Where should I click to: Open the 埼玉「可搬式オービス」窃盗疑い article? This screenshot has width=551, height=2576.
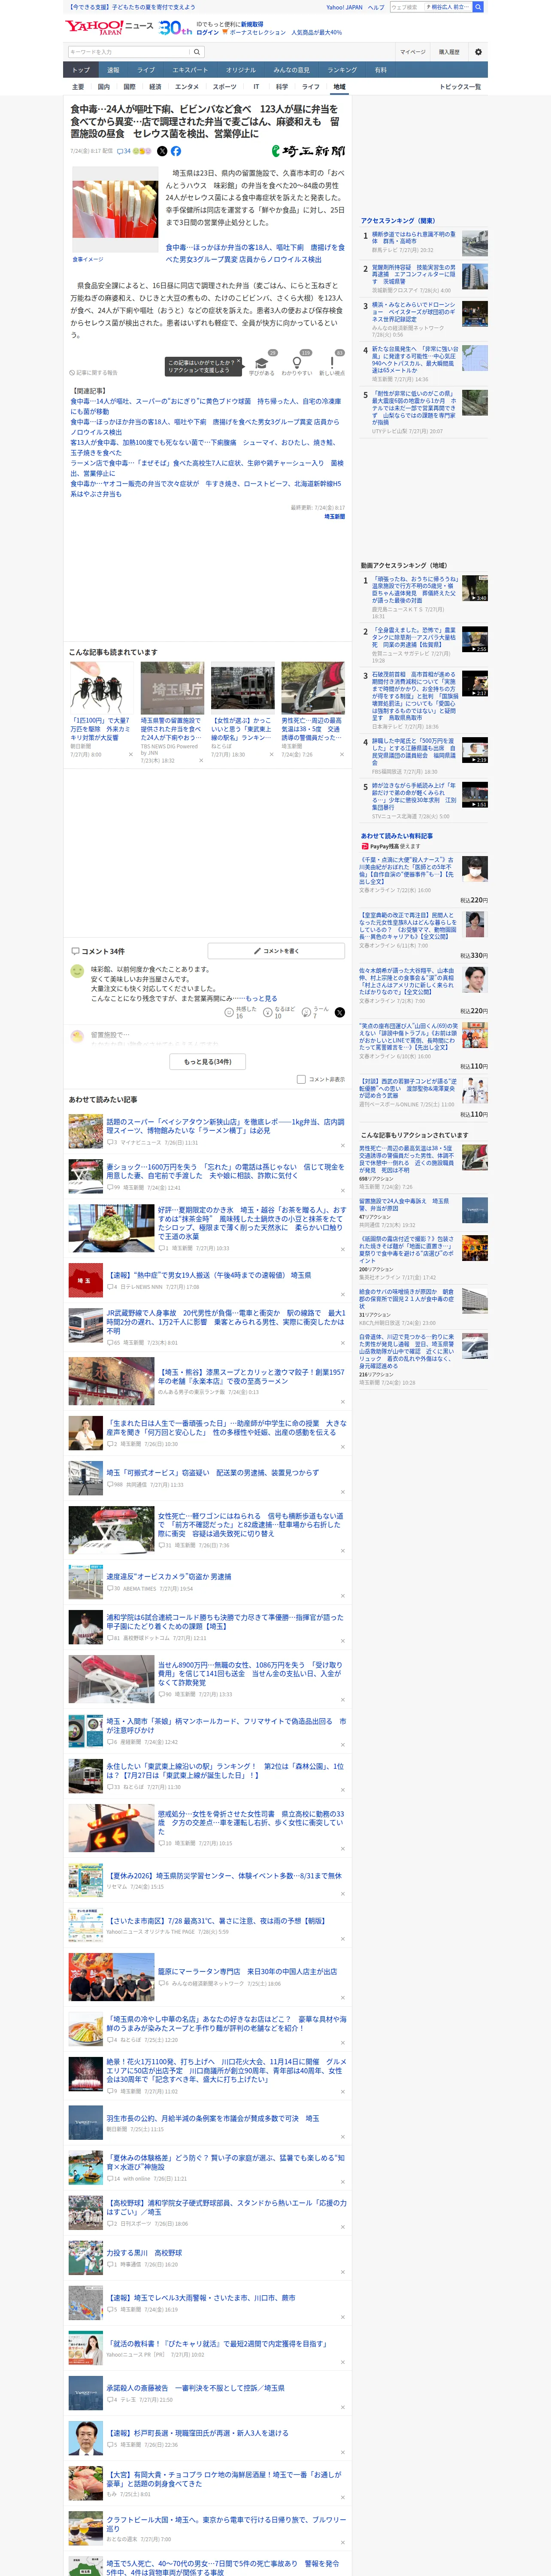pyautogui.click(x=213, y=1472)
